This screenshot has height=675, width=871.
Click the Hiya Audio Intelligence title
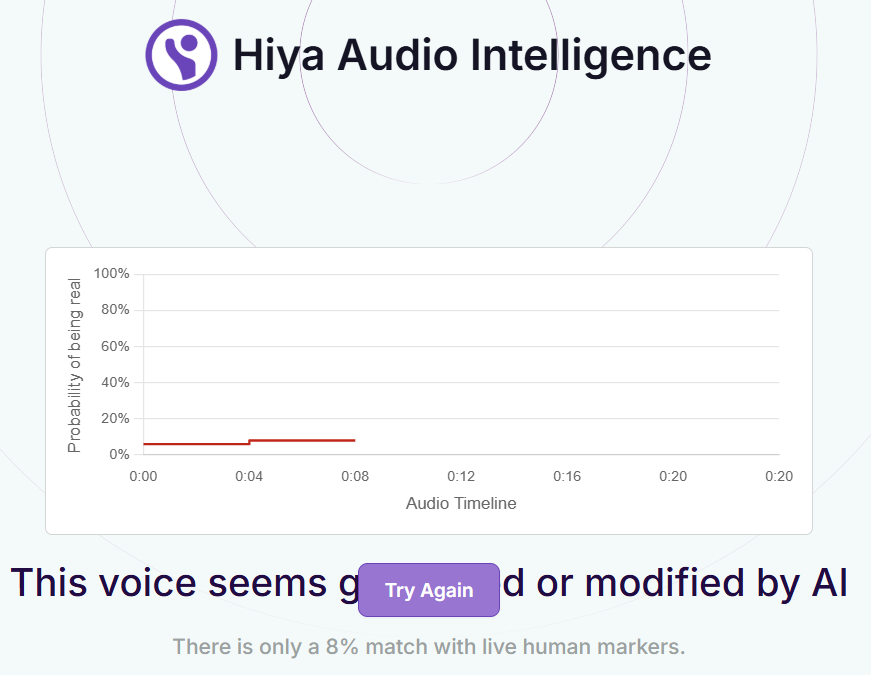[472, 55]
